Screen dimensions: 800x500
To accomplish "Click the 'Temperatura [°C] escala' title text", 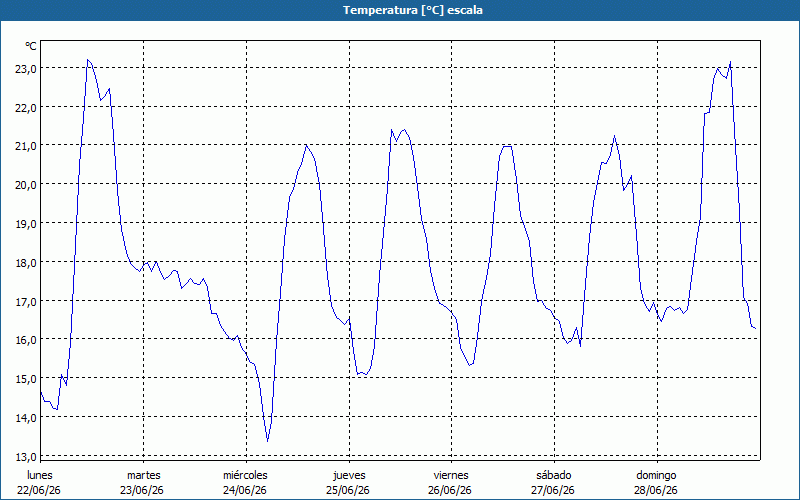I will pos(413,10).
